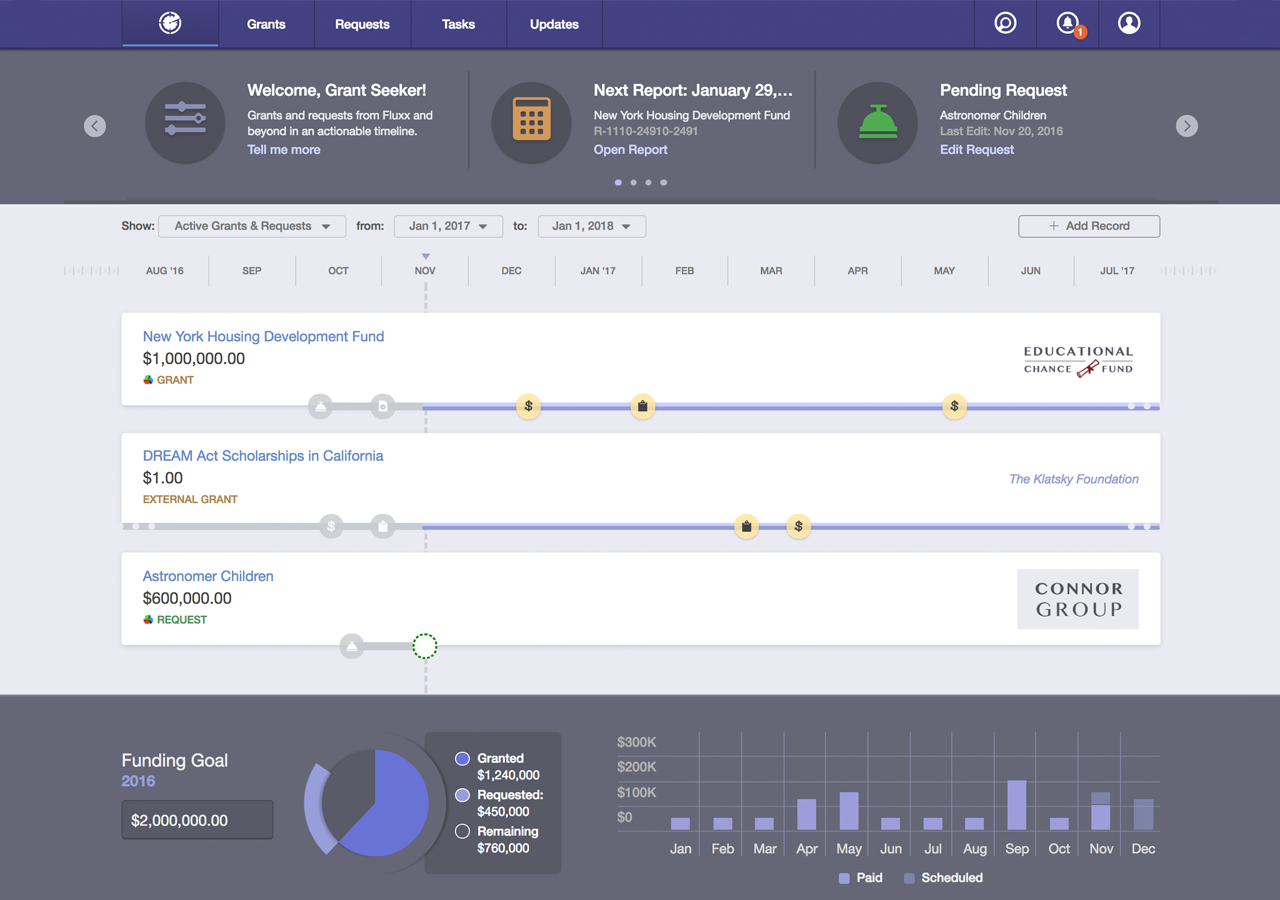Expand Active Grants & Requests dropdown
The height and width of the screenshot is (900, 1280).
[252, 226]
